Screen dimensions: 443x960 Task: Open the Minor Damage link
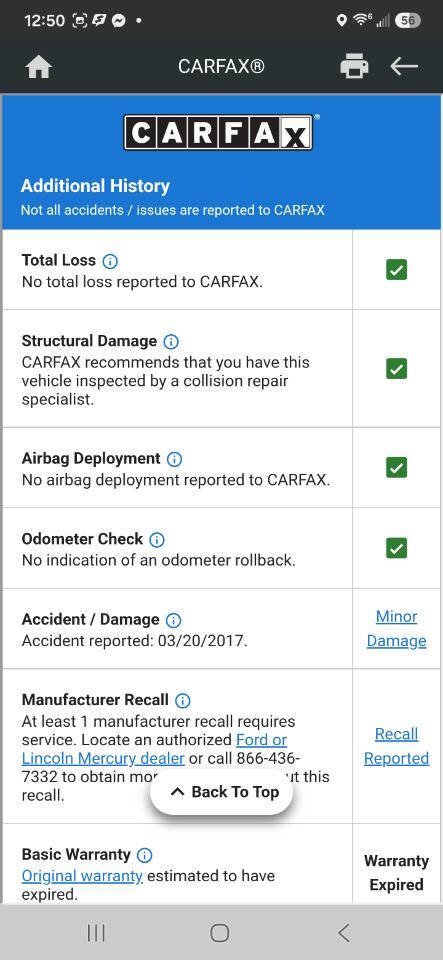click(396, 629)
